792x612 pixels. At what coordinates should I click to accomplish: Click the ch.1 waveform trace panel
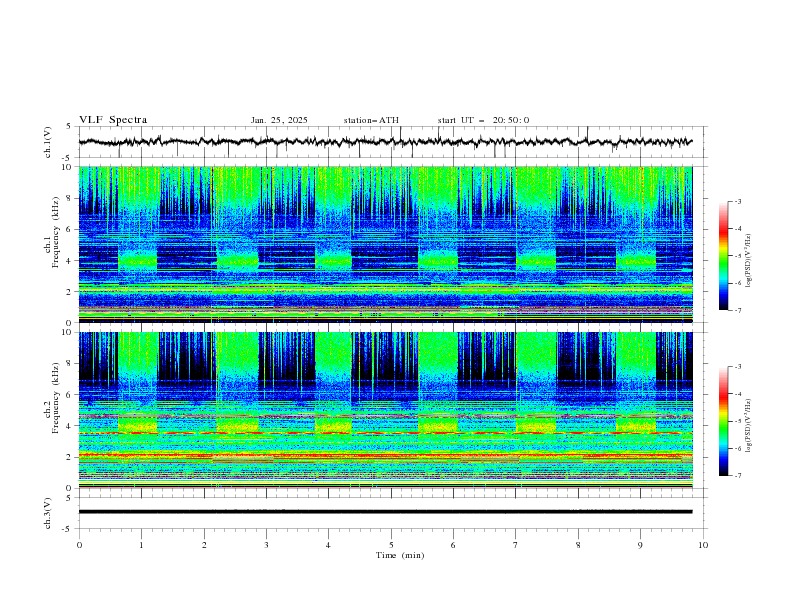(x=392, y=142)
